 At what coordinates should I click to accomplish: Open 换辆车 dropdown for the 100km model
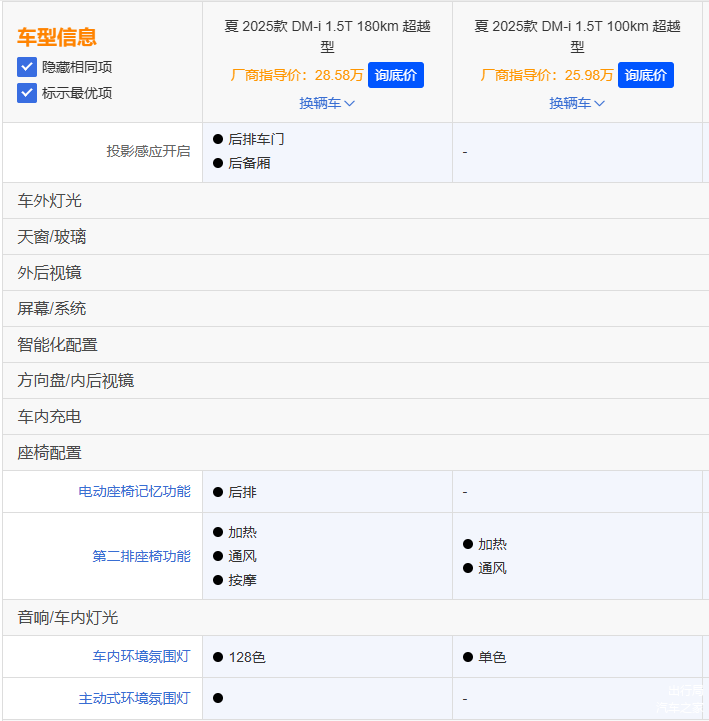pyautogui.click(x=577, y=103)
